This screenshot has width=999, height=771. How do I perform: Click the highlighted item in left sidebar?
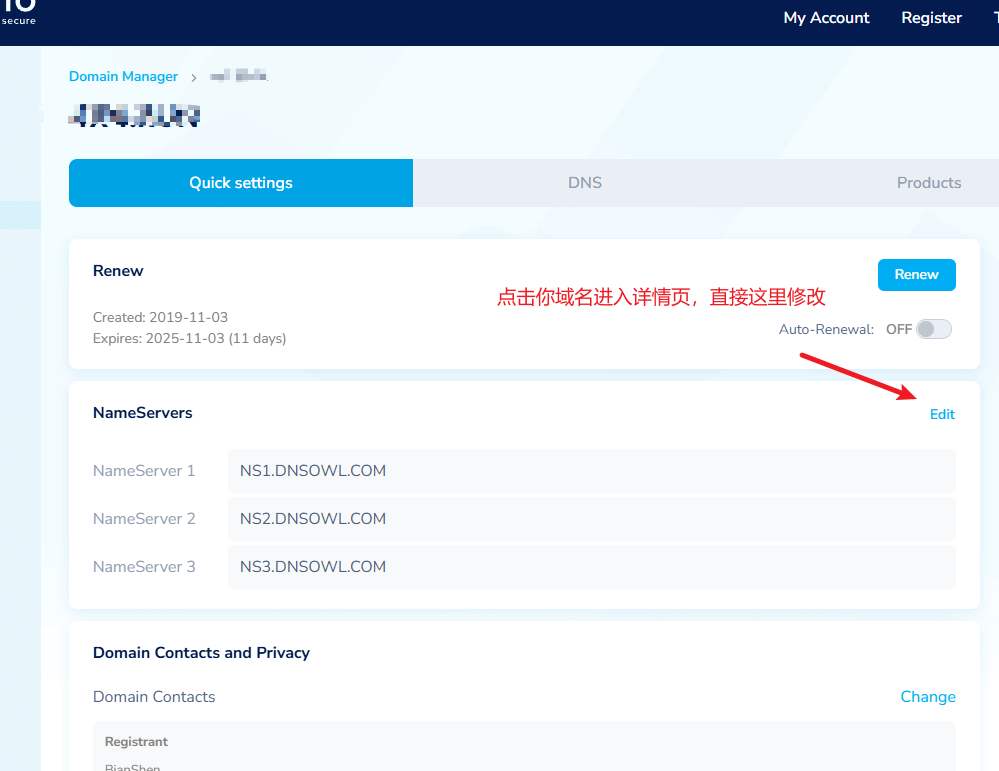pyautogui.click(x=20, y=215)
